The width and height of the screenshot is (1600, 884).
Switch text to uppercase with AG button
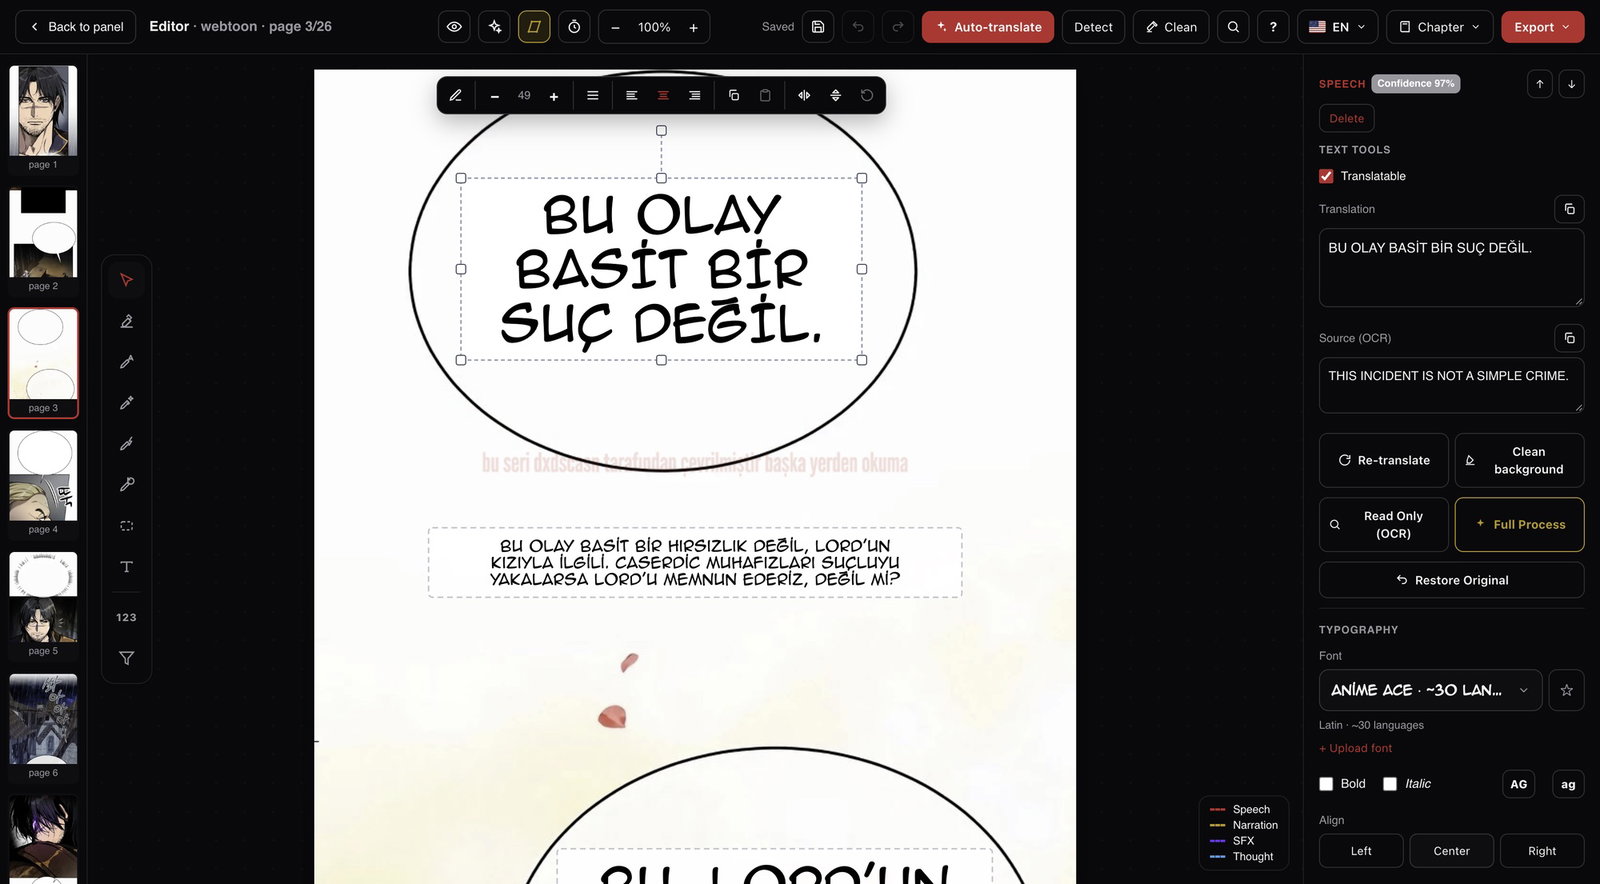(x=1519, y=784)
